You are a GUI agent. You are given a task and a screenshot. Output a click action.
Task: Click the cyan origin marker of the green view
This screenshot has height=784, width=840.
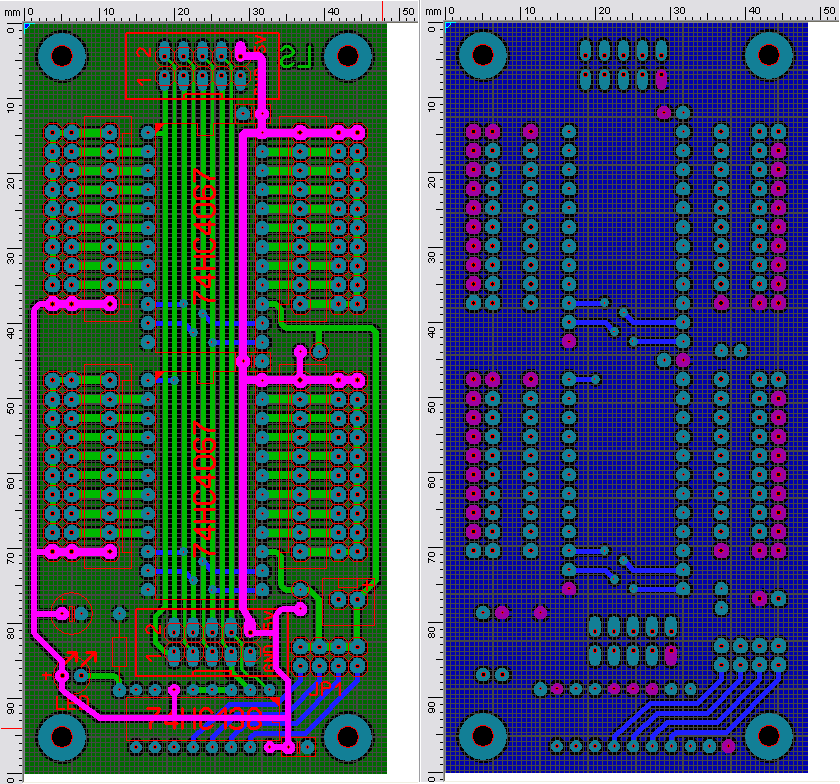click(x=28, y=26)
